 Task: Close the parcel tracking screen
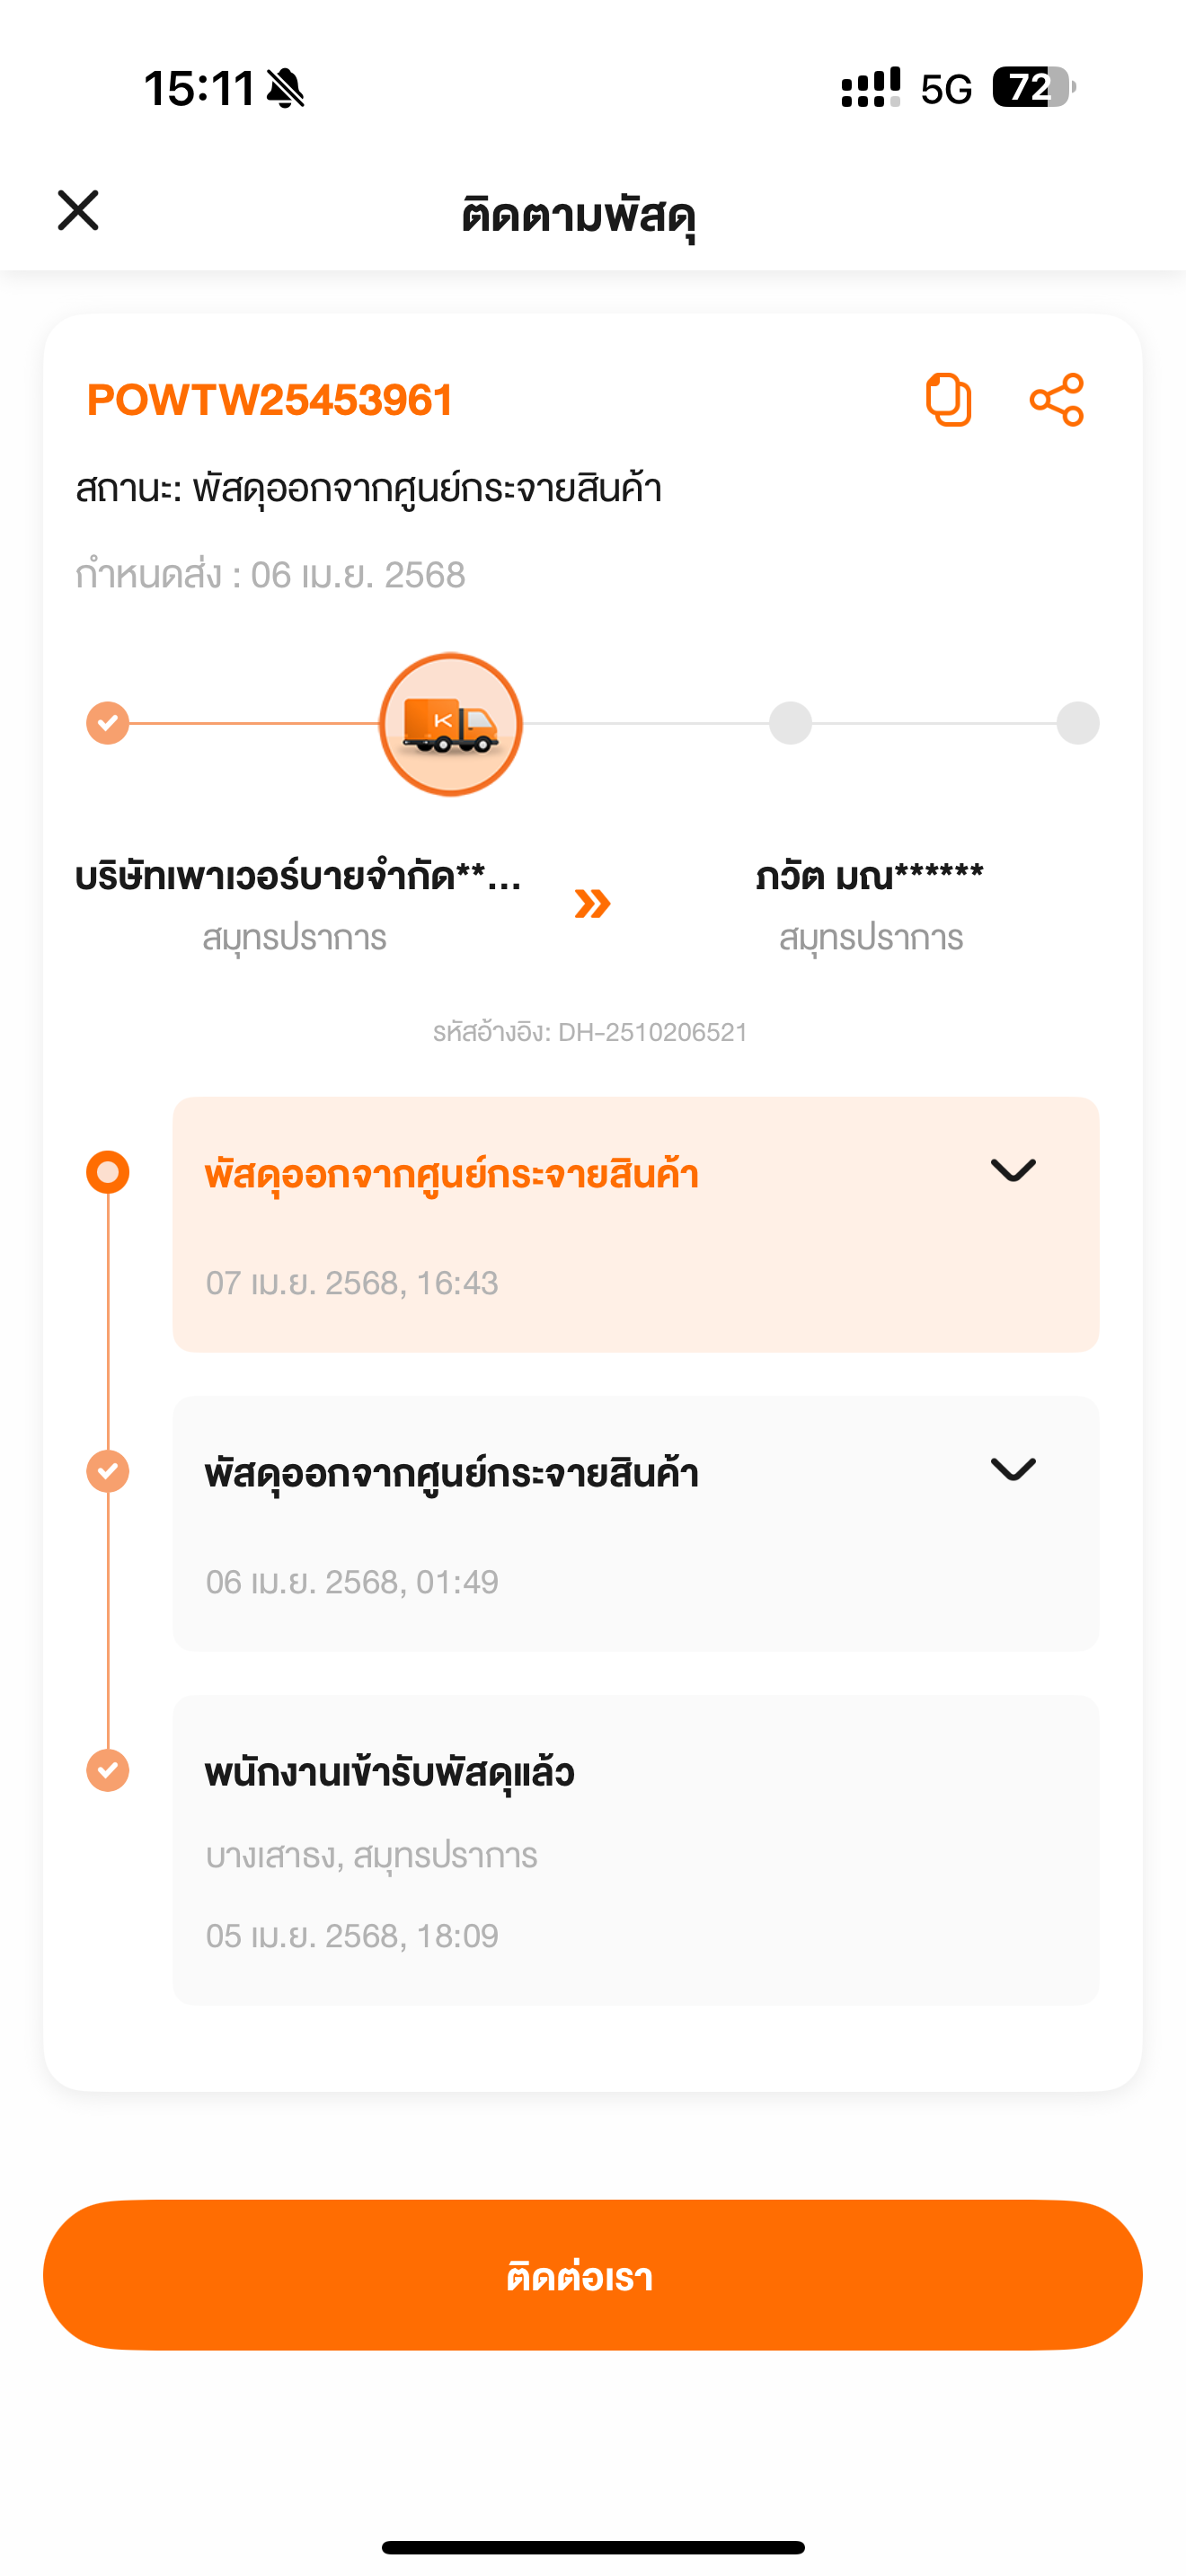pyautogui.click(x=78, y=211)
